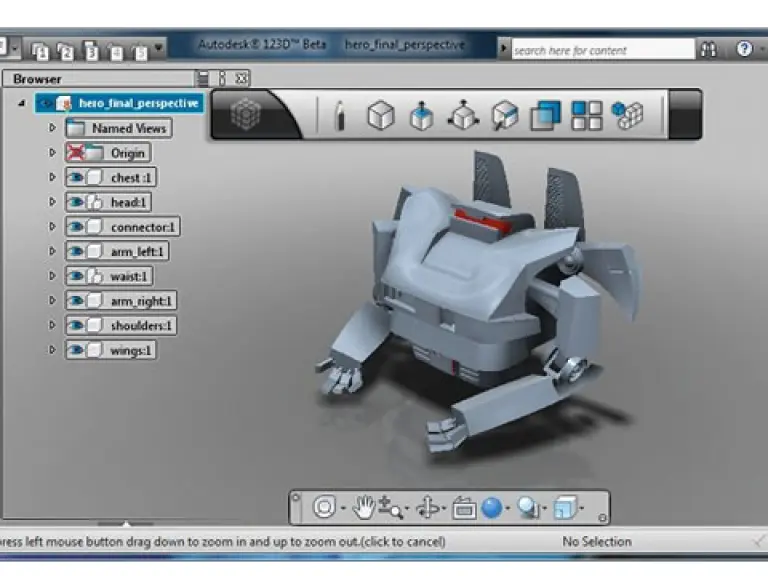Click the binoculars search icon
Viewport: 768px width, 576px height.
click(x=708, y=49)
